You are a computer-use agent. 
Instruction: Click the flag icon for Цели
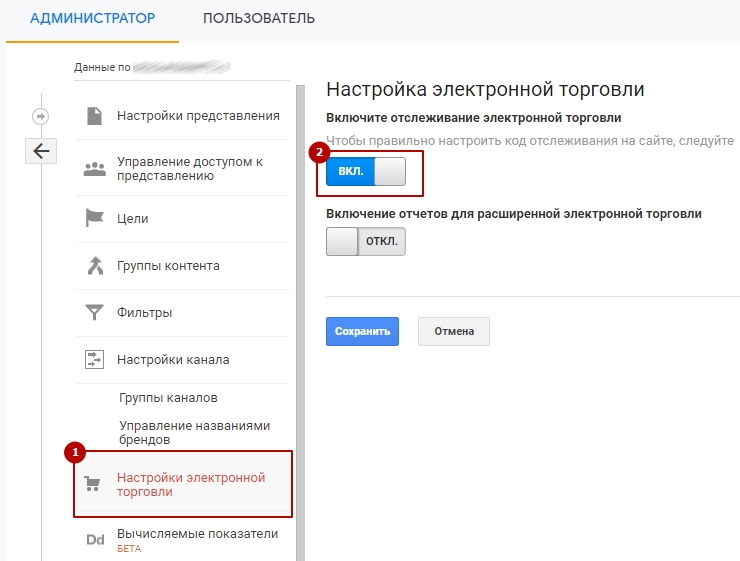tap(94, 218)
